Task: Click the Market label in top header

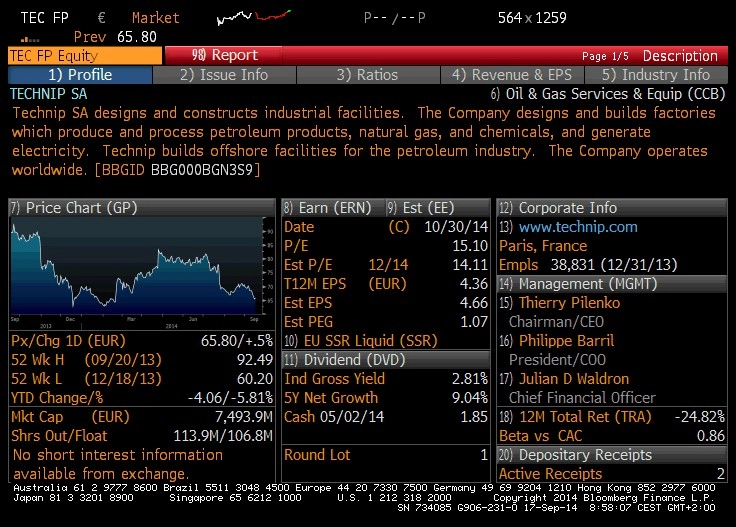Action: tap(155, 18)
